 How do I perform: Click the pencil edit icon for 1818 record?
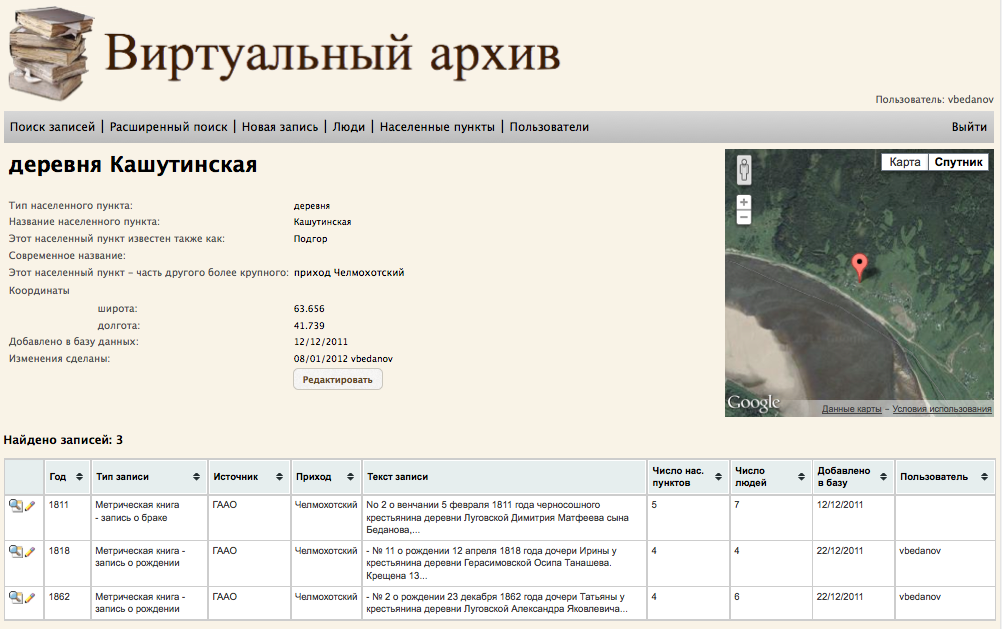tap(29, 552)
